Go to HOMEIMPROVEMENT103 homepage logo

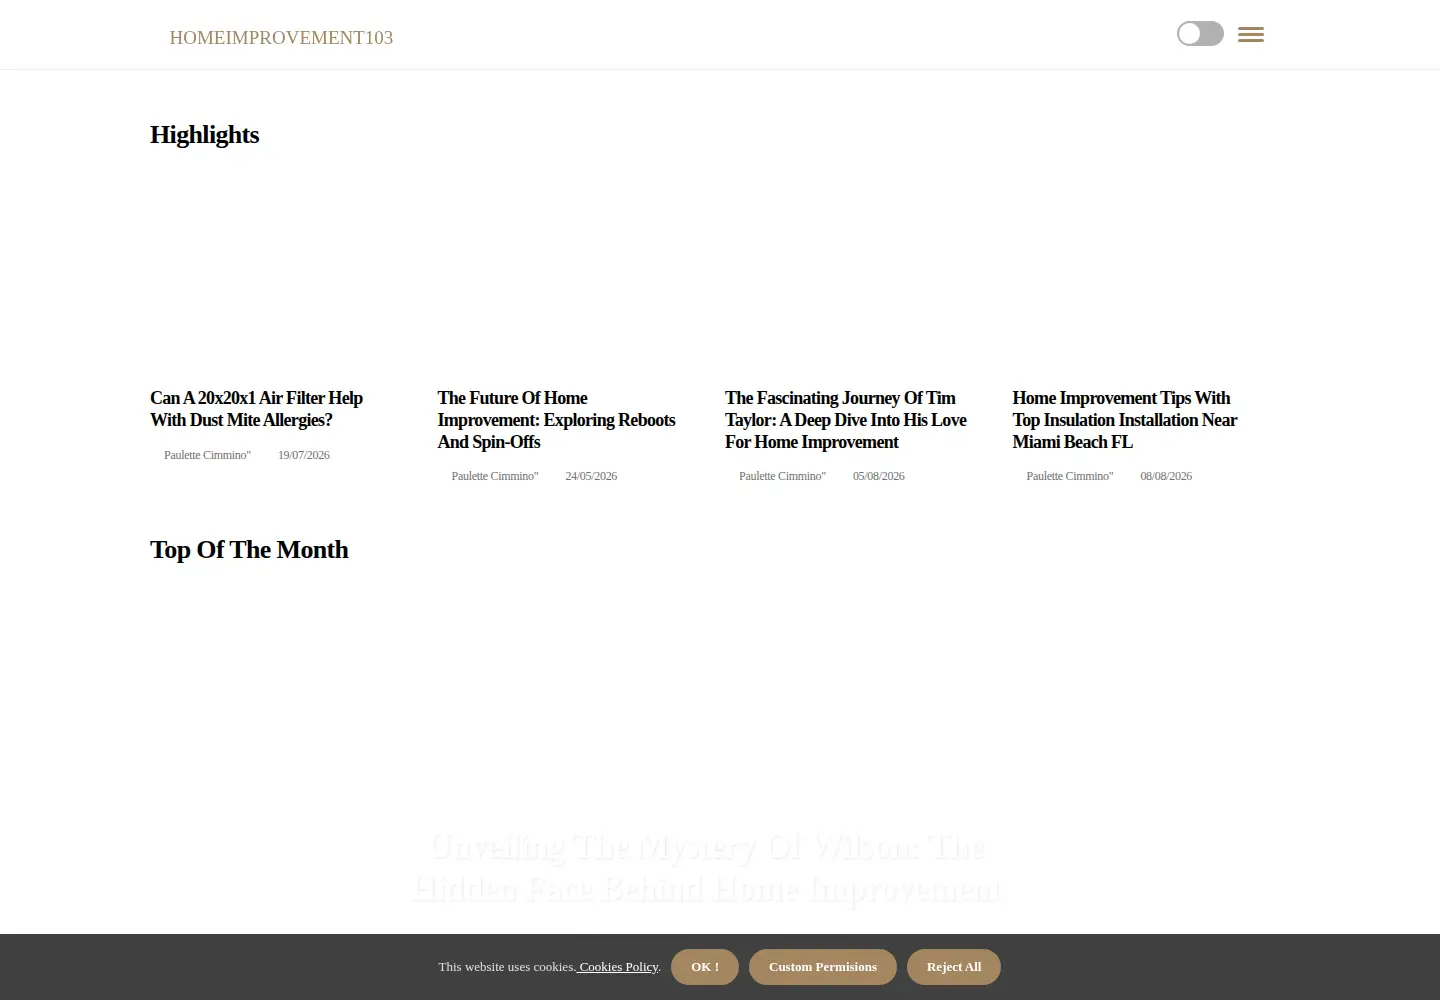pyautogui.click(x=281, y=38)
